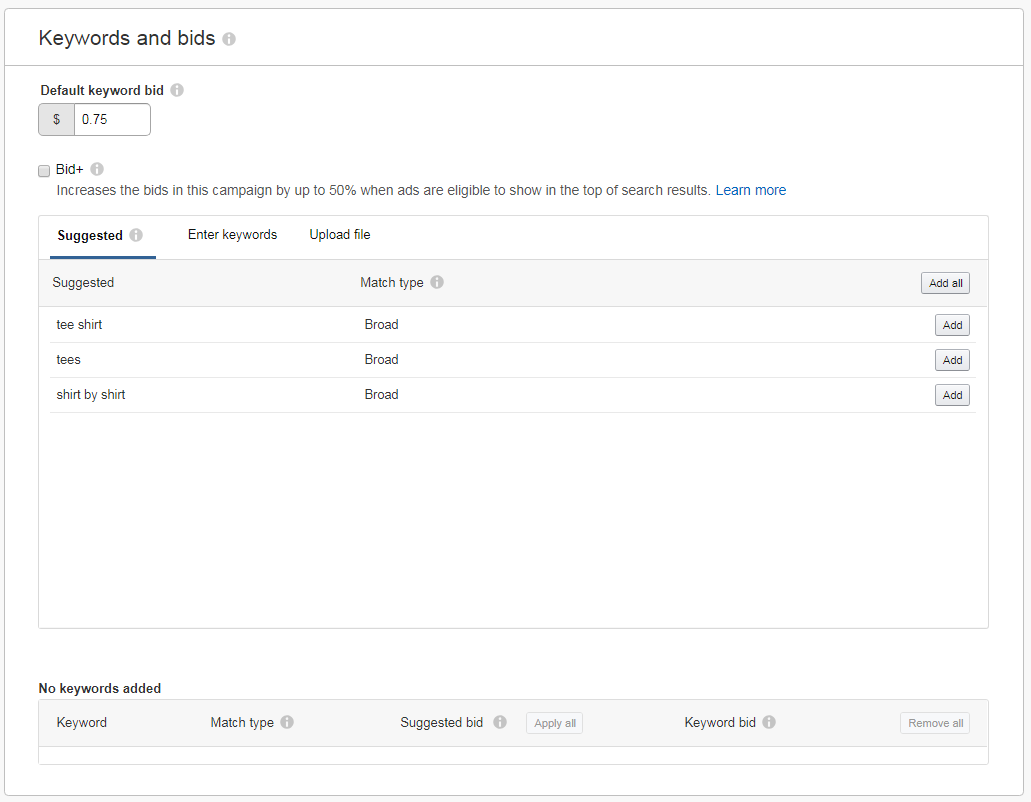Show Bid+ info tooltip icon
This screenshot has width=1031, height=802.
97,169
